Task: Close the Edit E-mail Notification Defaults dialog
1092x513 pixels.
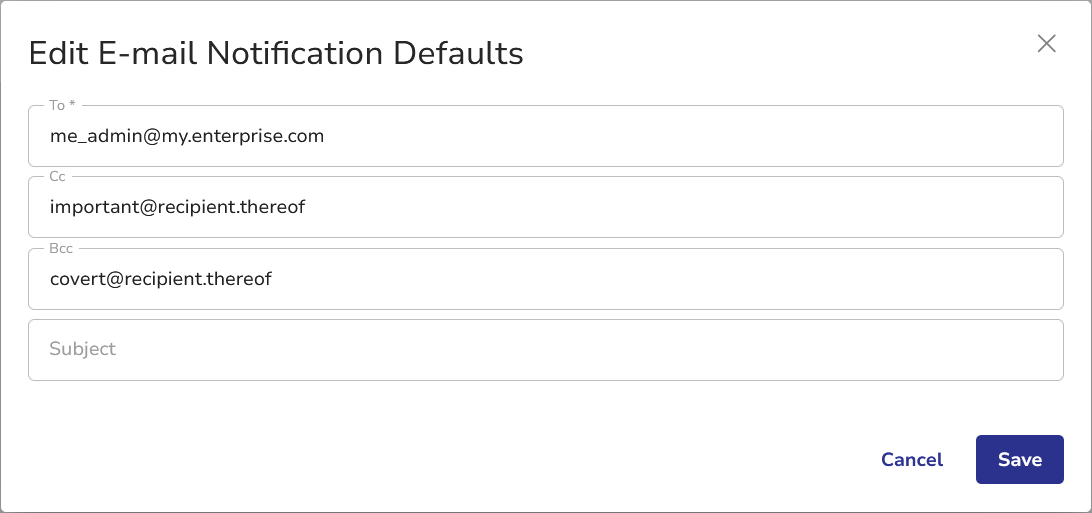Action: 1046,44
